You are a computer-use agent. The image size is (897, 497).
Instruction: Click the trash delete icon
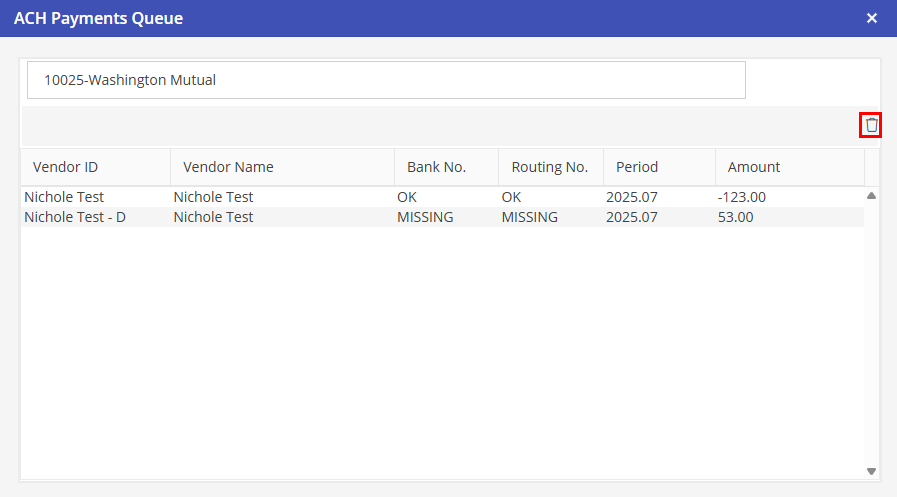click(871, 125)
